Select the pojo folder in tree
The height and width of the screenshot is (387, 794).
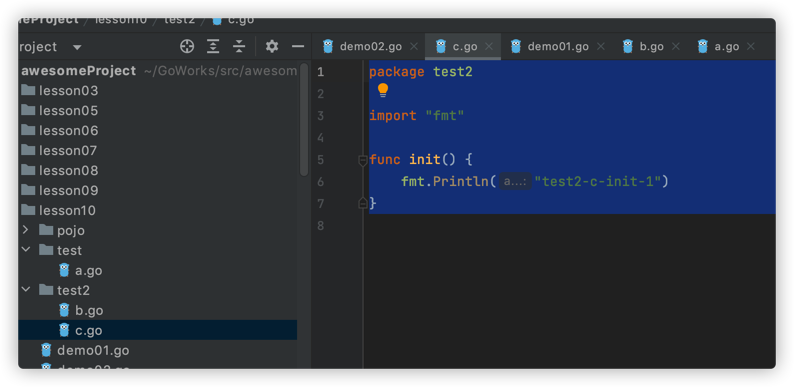tap(157, 230)
